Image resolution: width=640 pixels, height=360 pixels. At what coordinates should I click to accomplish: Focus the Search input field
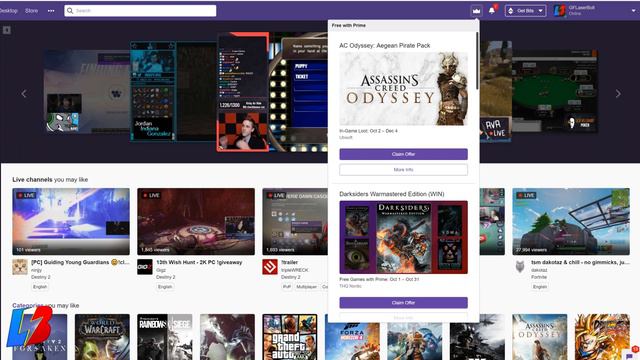(140, 11)
